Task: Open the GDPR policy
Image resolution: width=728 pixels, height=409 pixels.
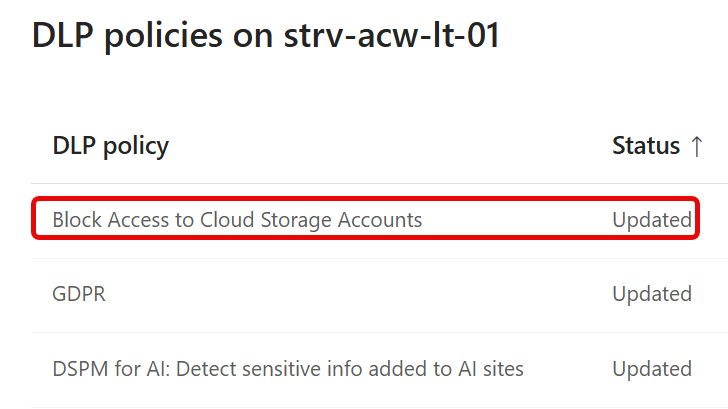Action: 79,294
